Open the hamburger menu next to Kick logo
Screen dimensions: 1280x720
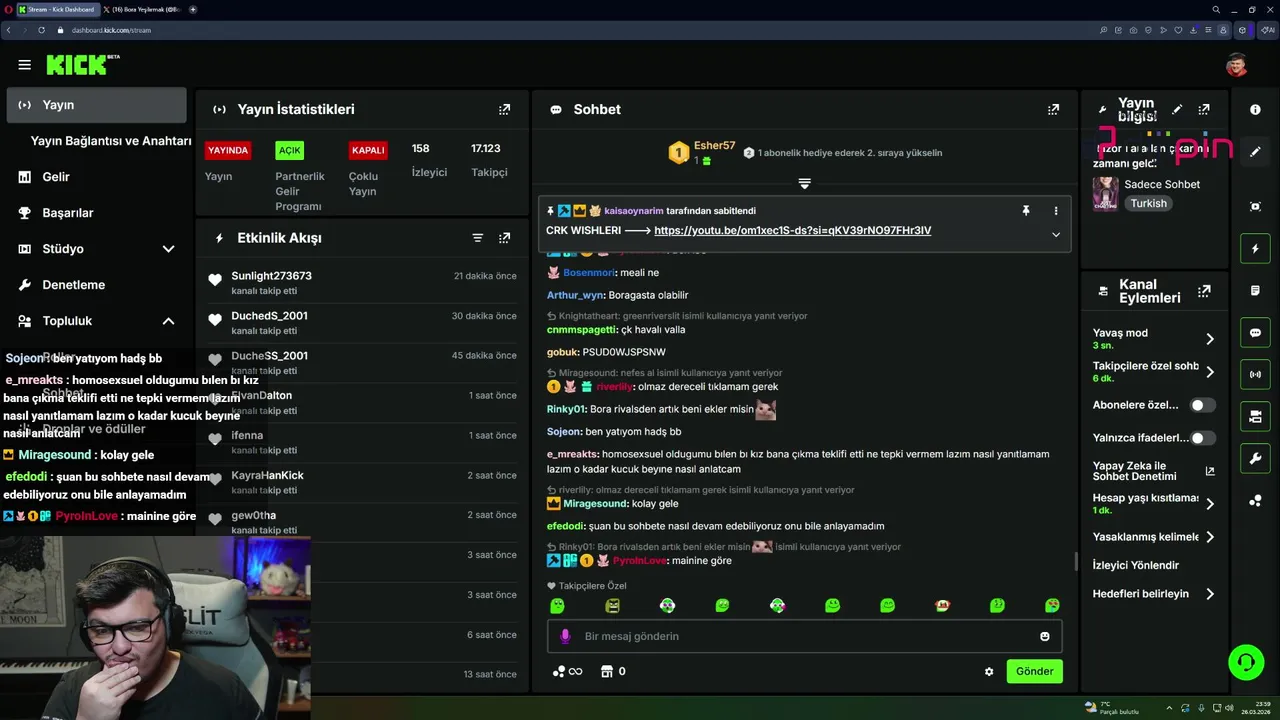(x=24, y=65)
